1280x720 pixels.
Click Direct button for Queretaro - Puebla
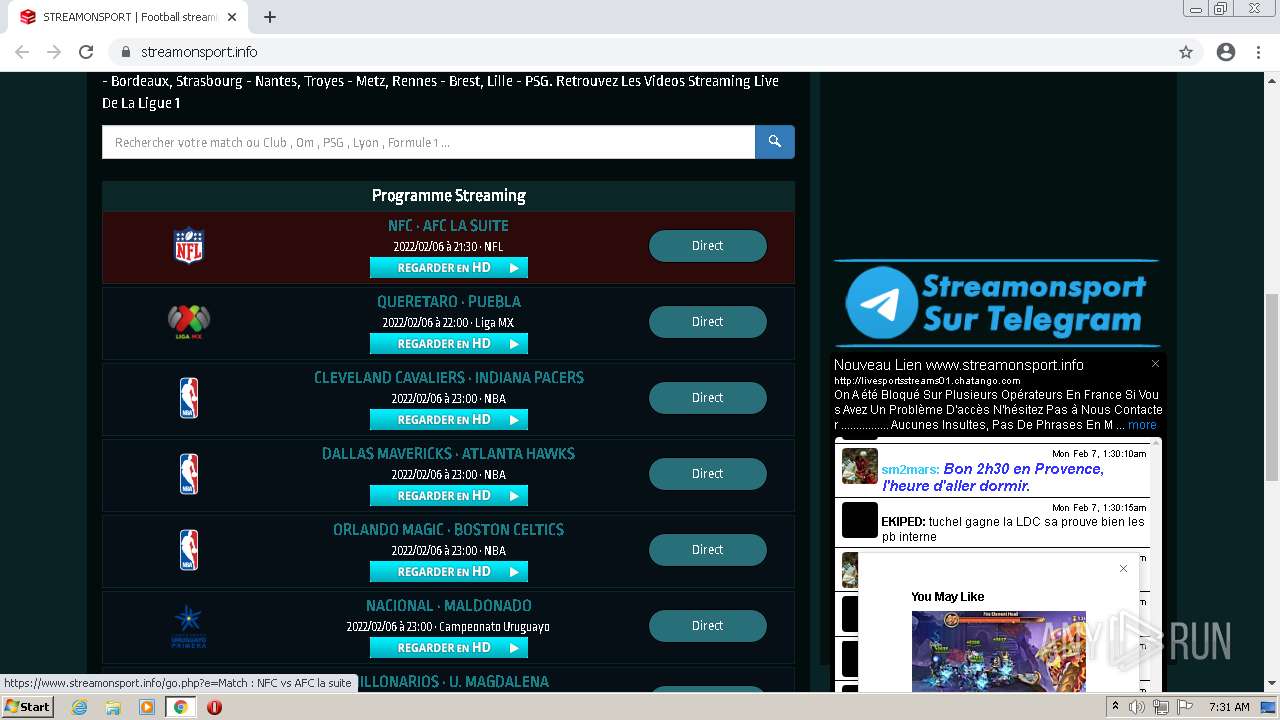pyautogui.click(x=708, y=322)
